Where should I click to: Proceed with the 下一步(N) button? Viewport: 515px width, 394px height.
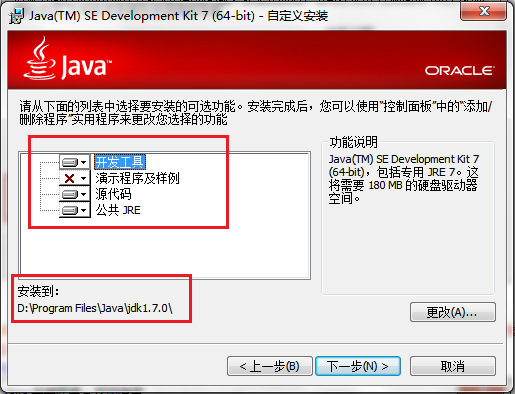tap(358, 366)
